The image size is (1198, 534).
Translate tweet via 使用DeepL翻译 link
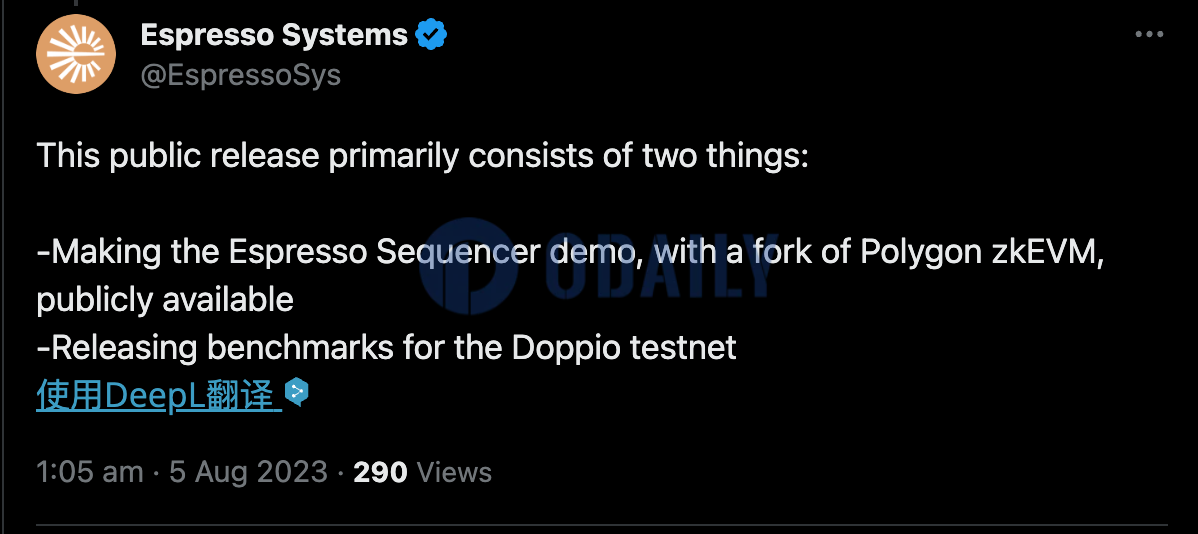point(158,396)
